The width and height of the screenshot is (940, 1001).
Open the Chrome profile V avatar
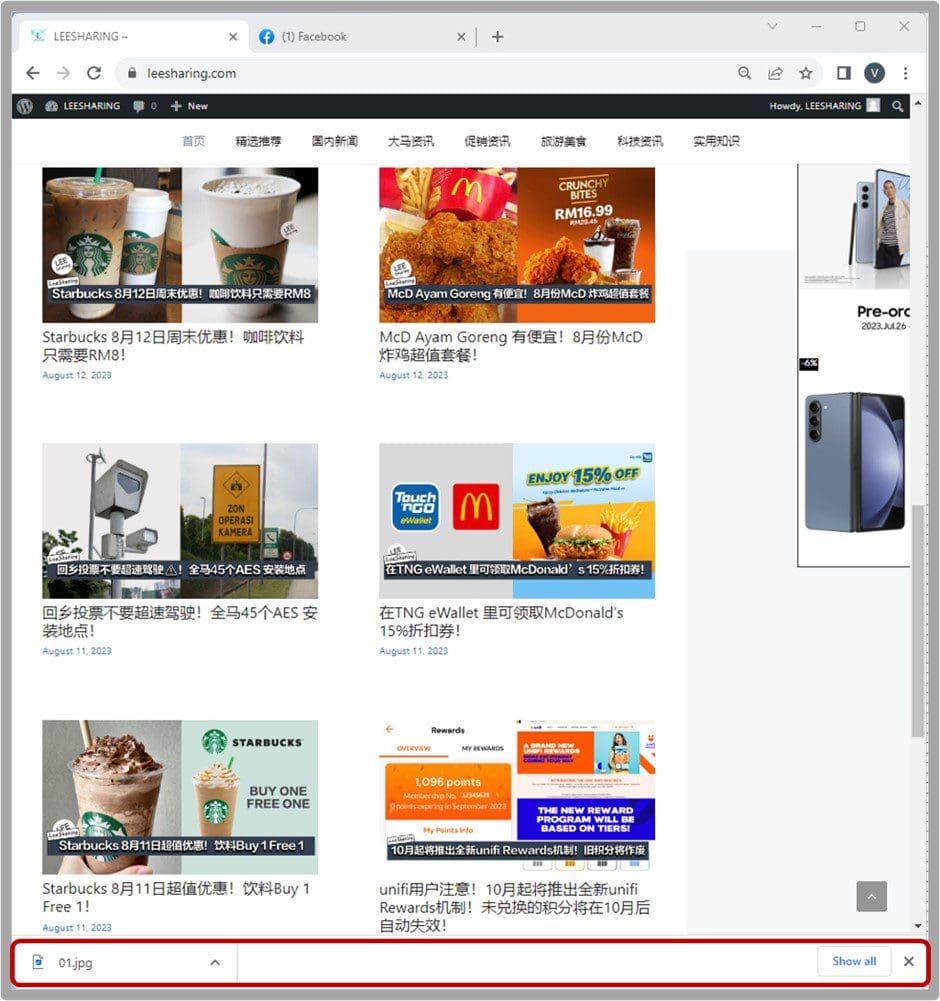pyautogui.click(x=874, y=73)
